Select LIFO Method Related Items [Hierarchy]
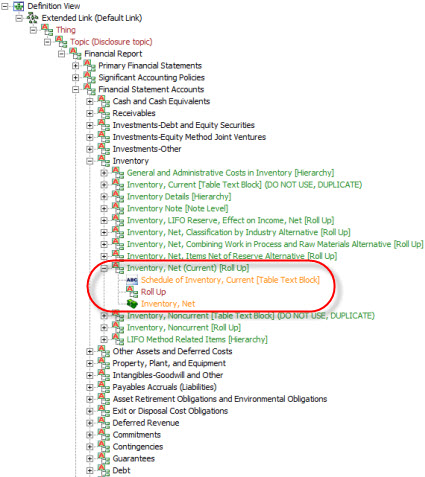The width and height of the screenshot is (425, 477). (x=197, y=339)
